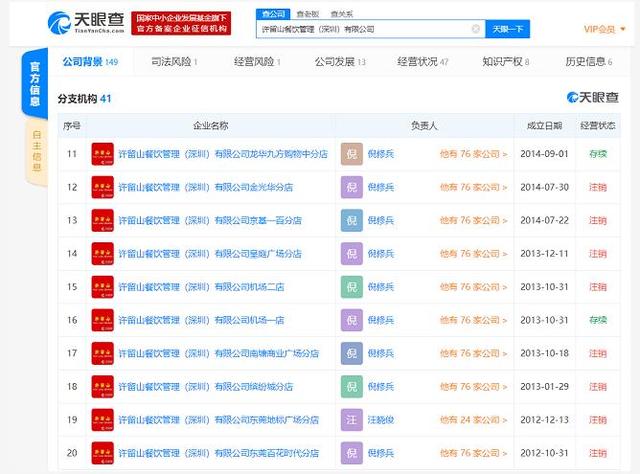Select the 官方信息 side tab

35,83
